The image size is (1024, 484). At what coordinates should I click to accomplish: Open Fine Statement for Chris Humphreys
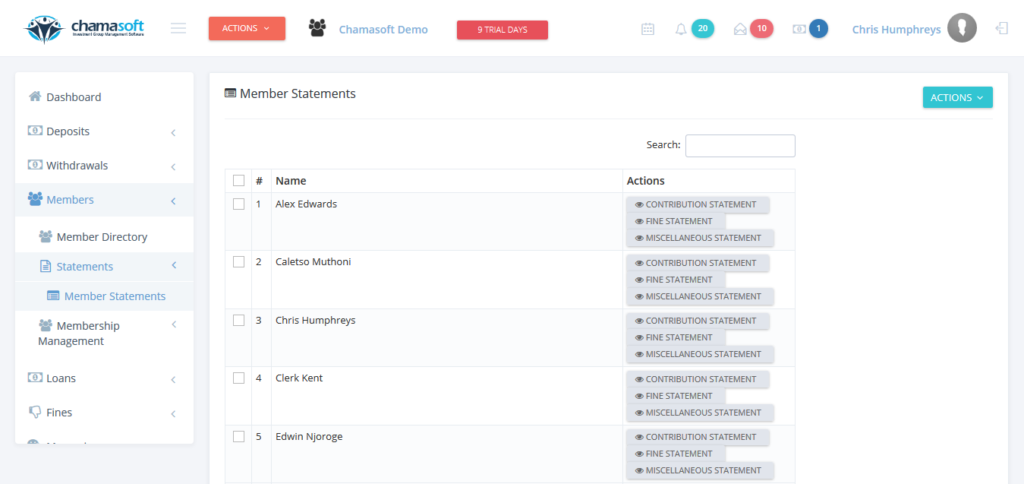(676, 338)
